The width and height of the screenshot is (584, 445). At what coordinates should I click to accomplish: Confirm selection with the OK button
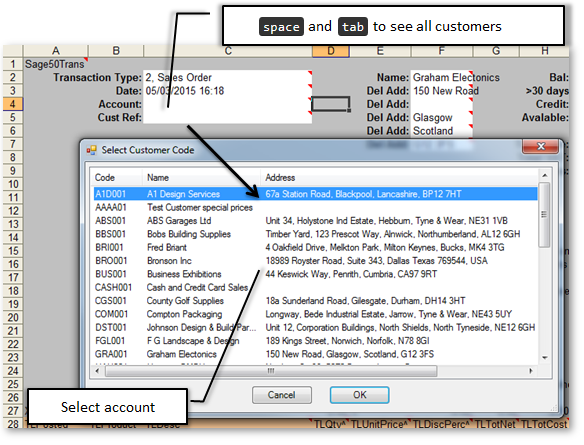pyautogui.click(x=359, y=395)
